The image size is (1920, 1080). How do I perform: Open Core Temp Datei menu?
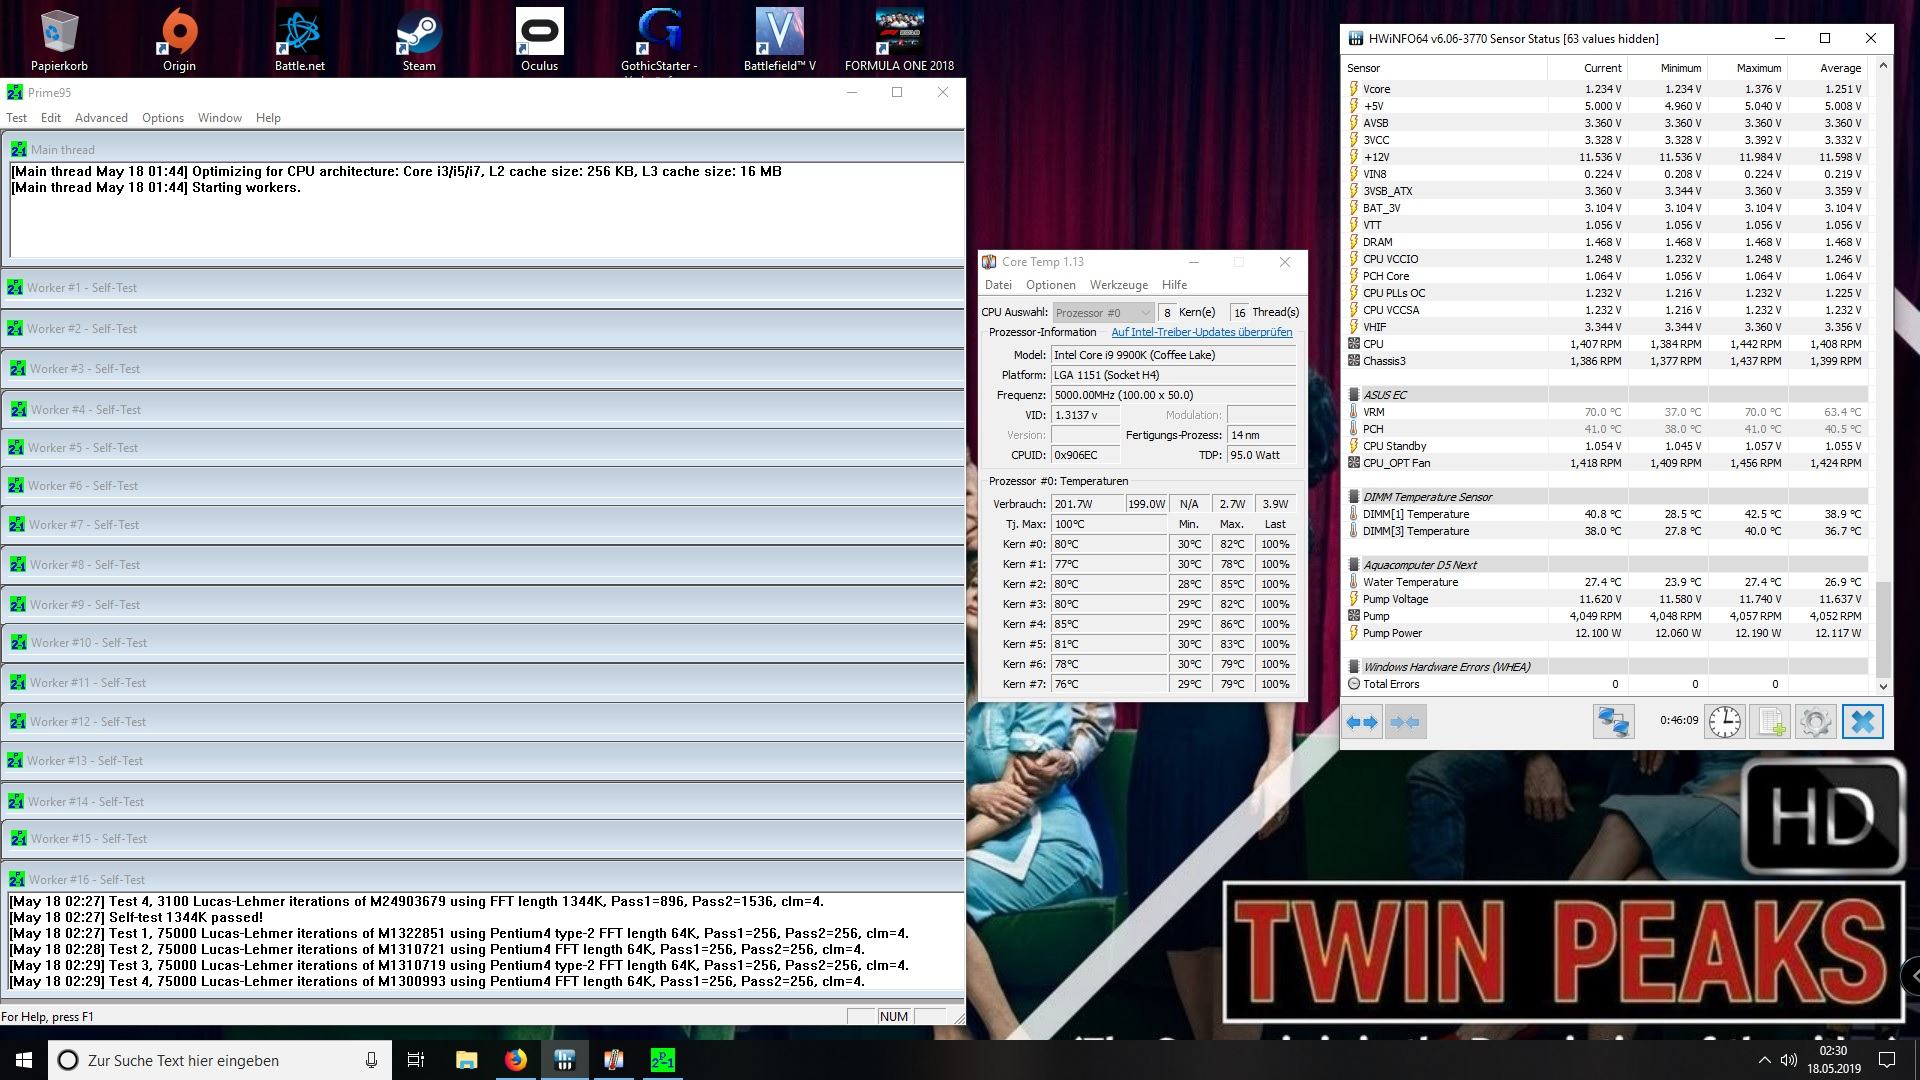coord(998,285)
